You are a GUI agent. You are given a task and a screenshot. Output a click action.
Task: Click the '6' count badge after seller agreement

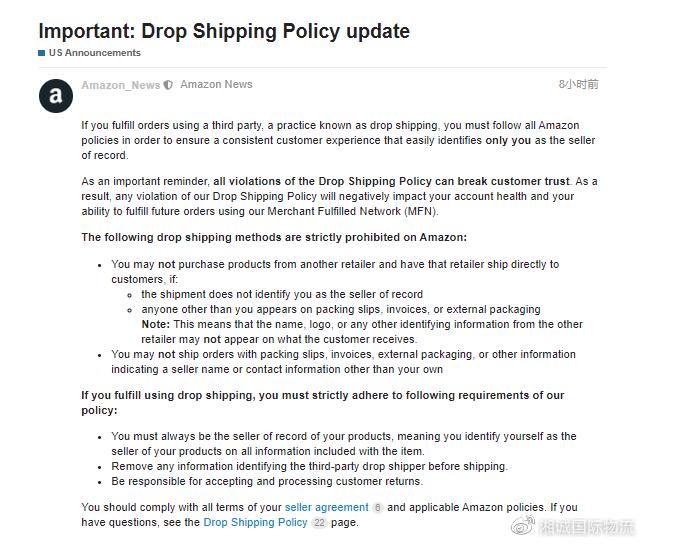pyautogui.click(x=378, y=508)
